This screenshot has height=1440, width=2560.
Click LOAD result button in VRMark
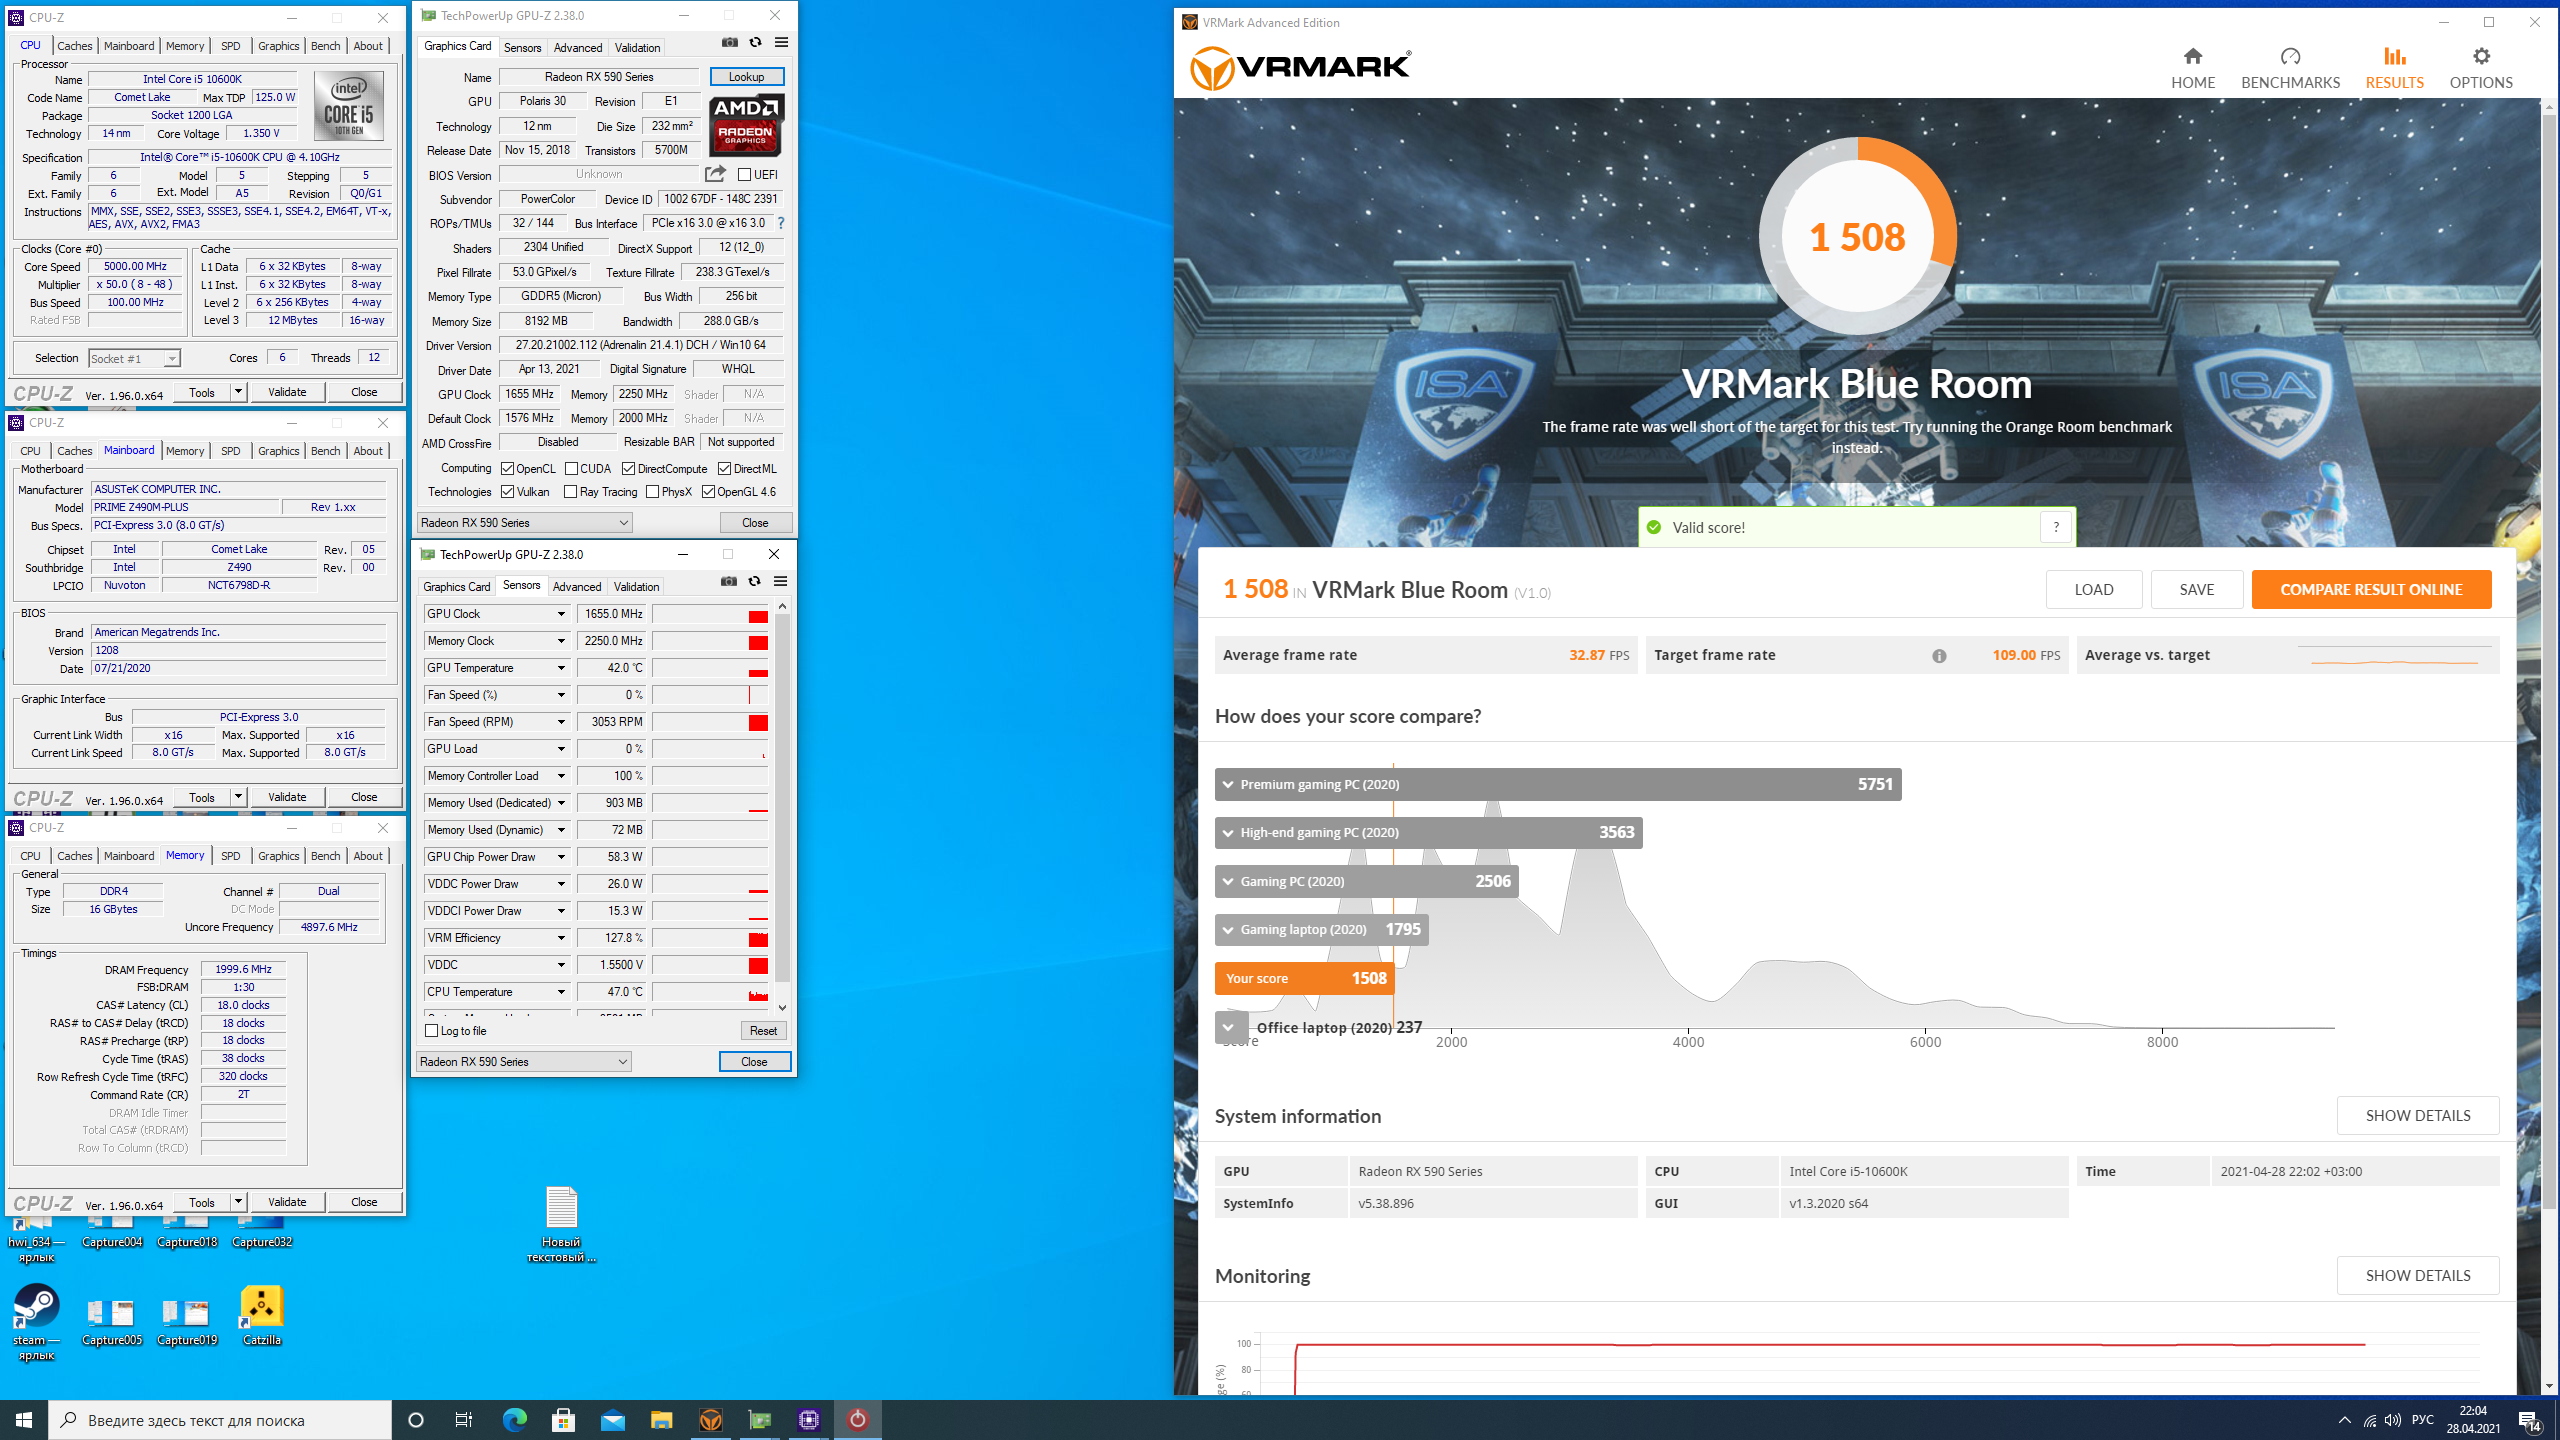coord(2093,589)
